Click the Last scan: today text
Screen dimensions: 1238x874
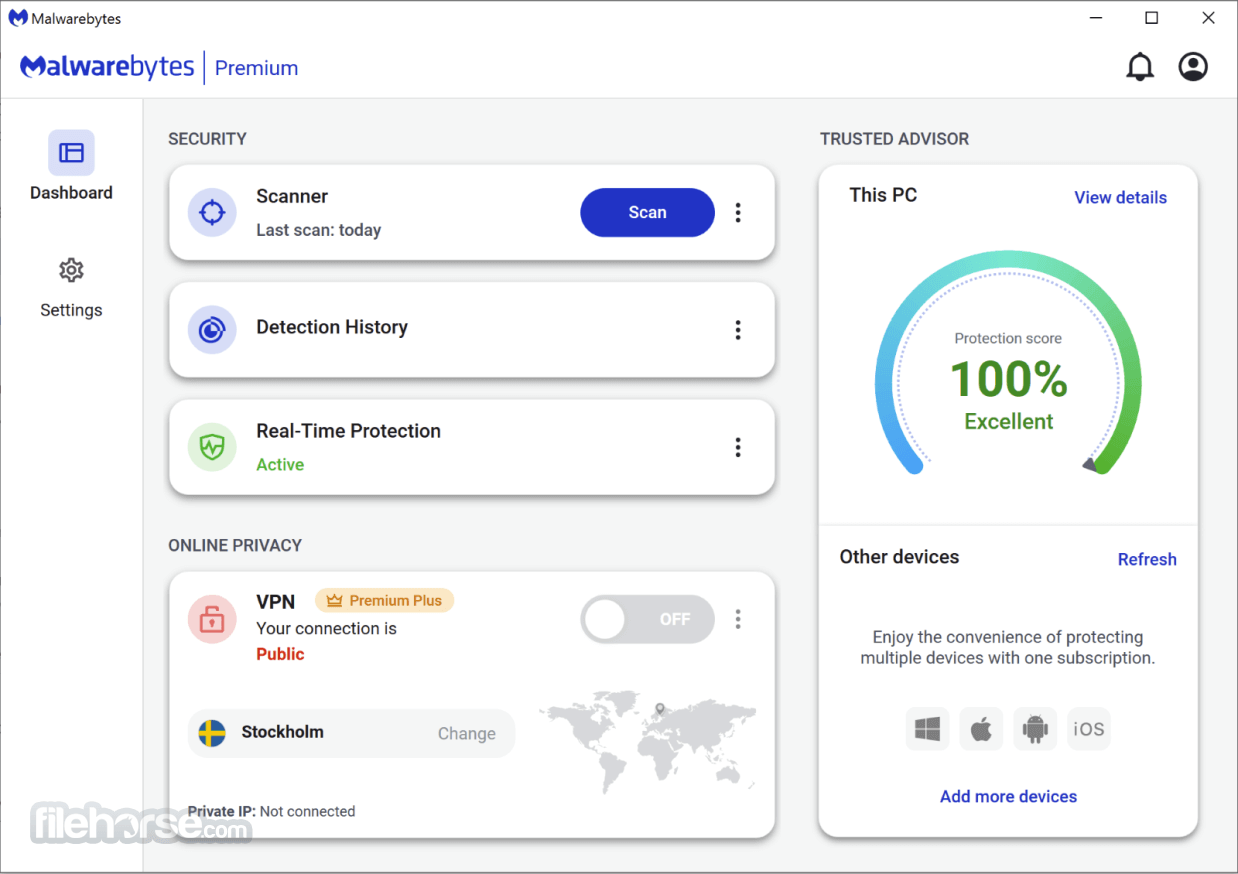318,230
